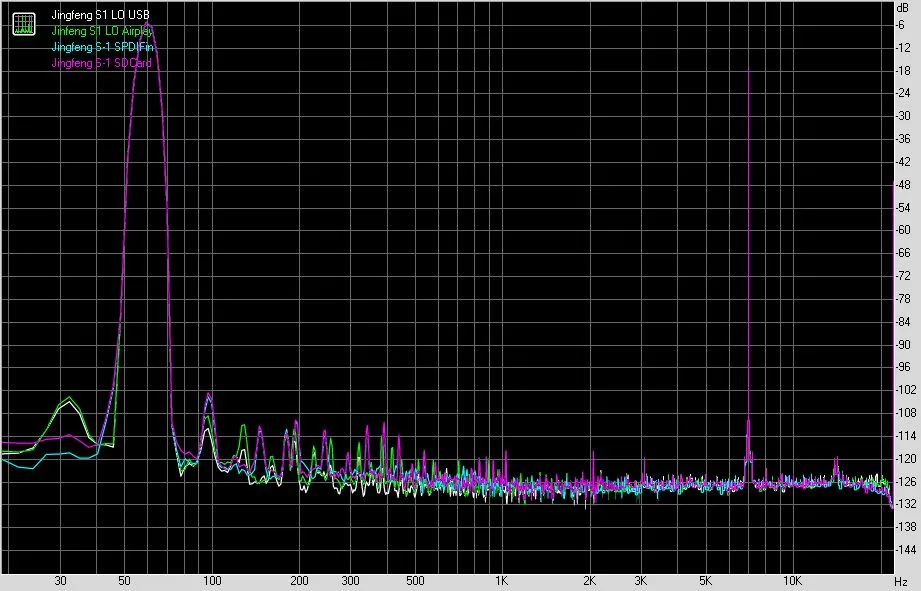921x591 pixels.
Task: Select the green Jinfeng S1 LO Airplay legend entry
Action: [x=102, y=31]
